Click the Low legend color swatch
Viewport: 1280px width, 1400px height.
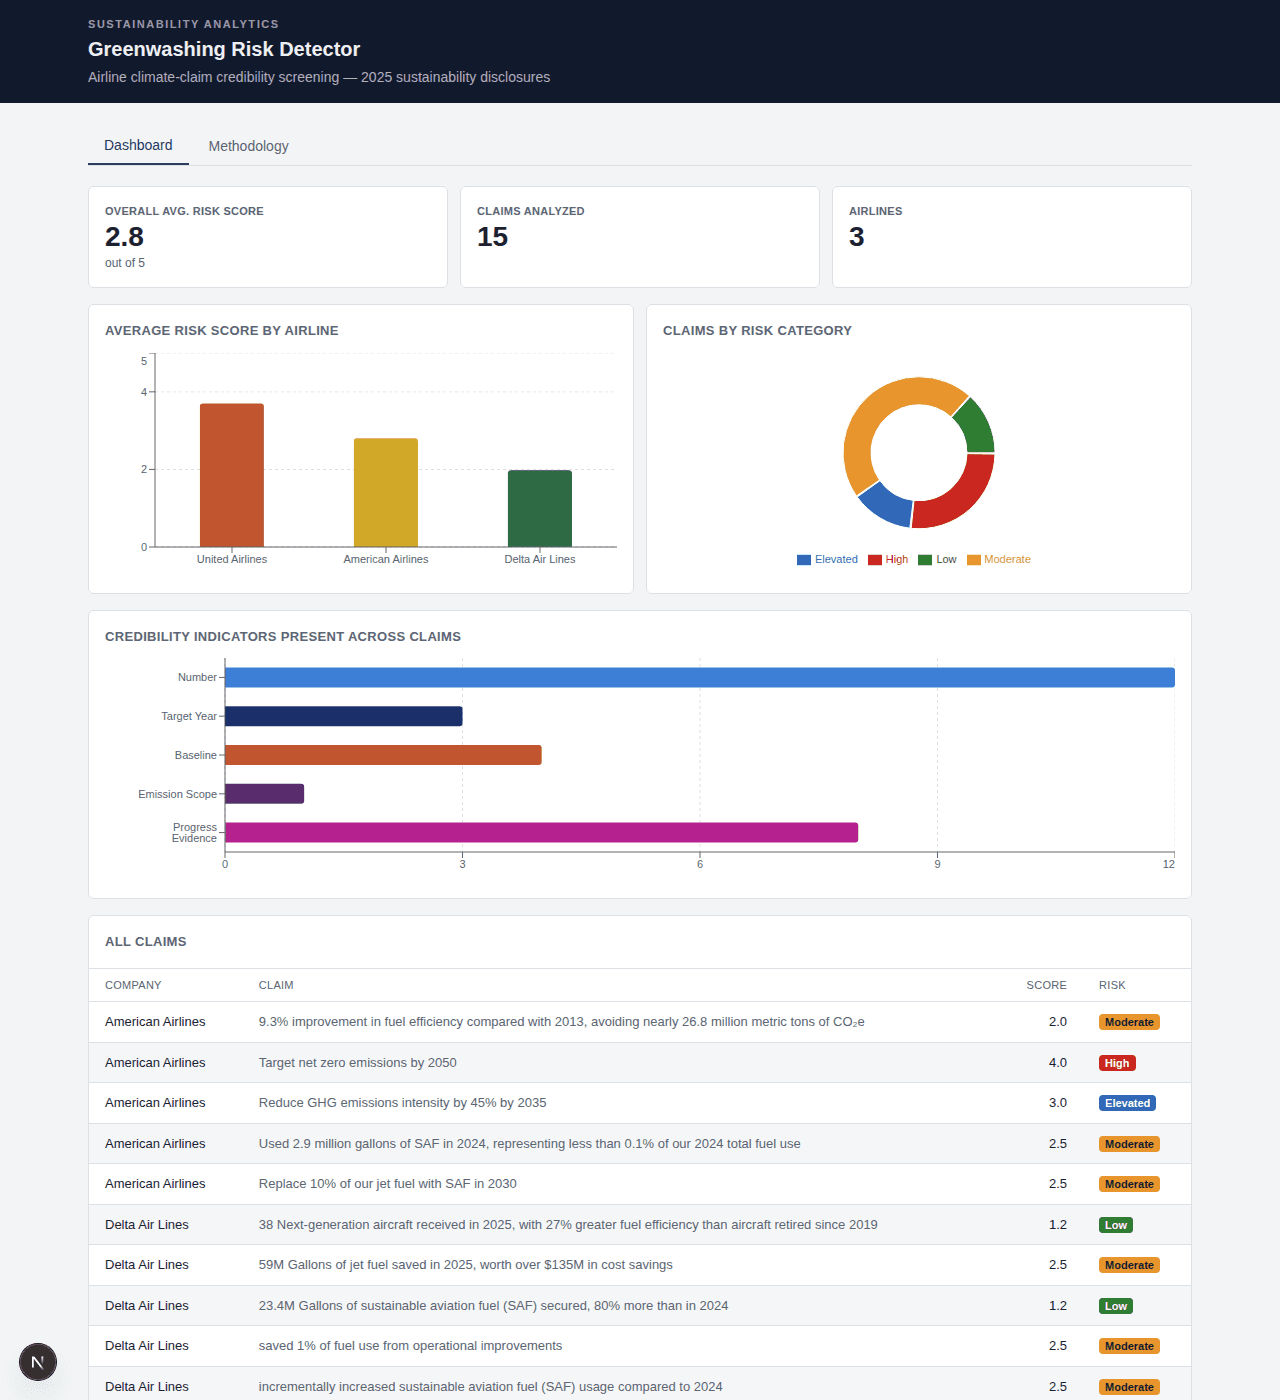(925, 560)
